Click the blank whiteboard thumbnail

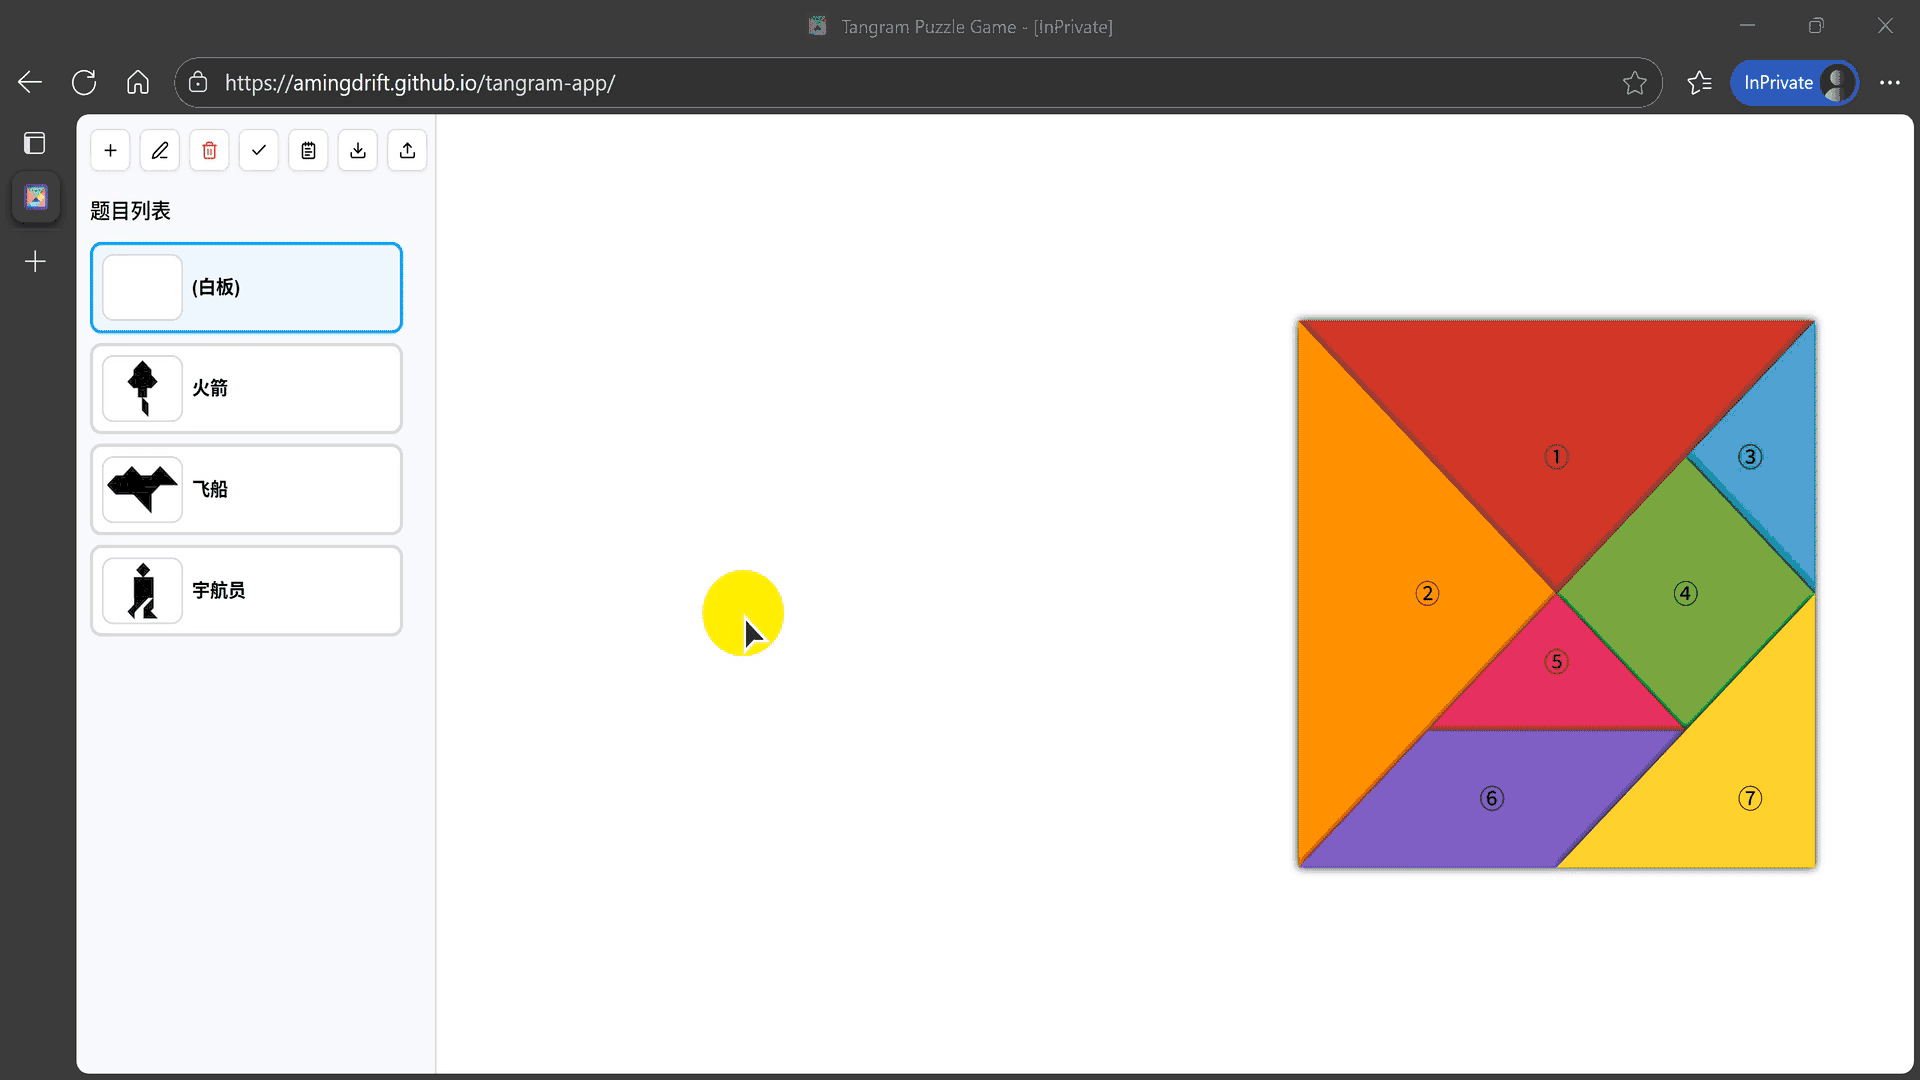pyautogui.click(x=143, y=288)
